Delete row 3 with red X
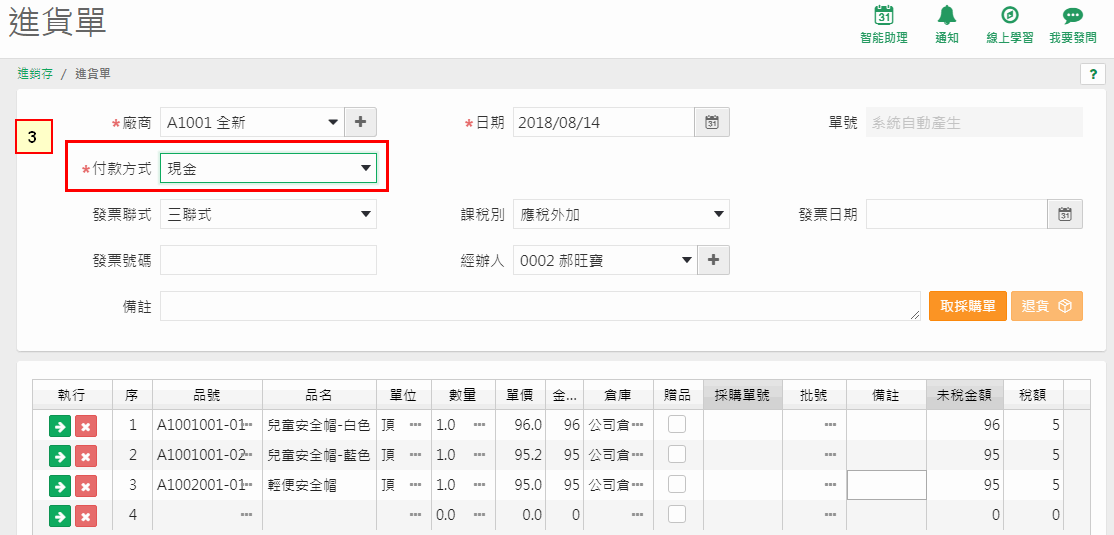Image resolution: width=1114 pixels, height=535 pixels. [x=85, y=486]
